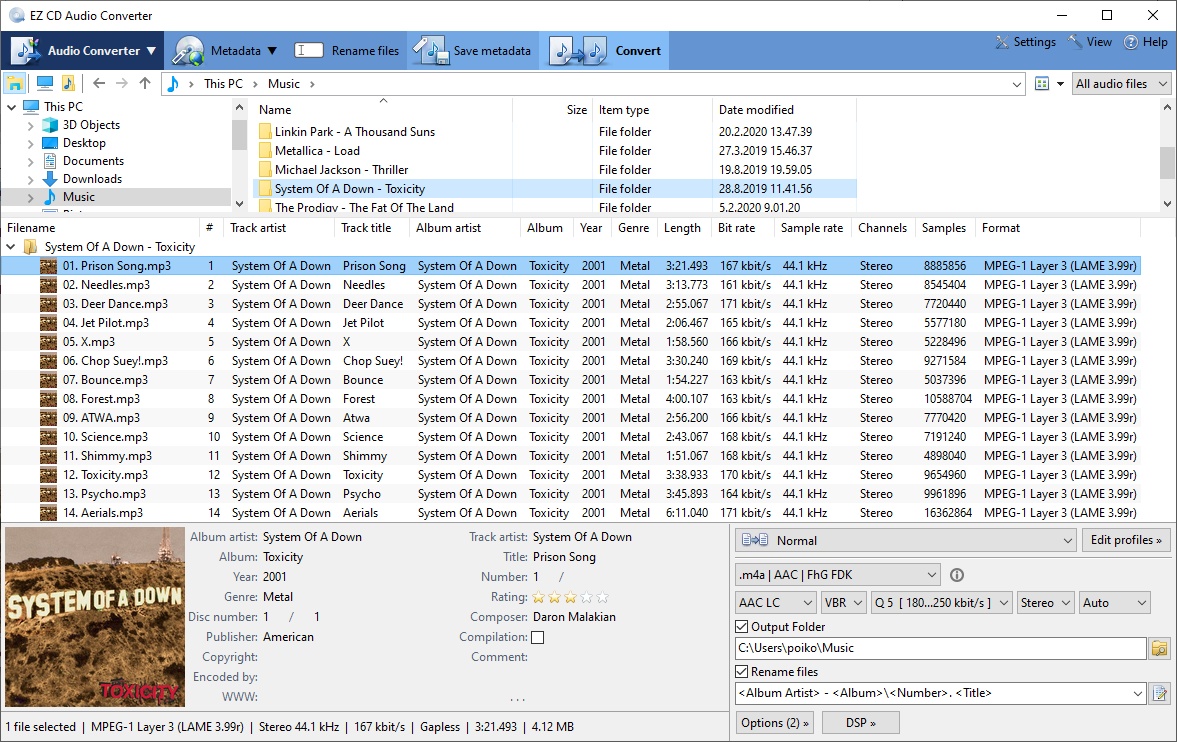Browse output folder with the folder icon
Image resolution: width=1177 pixels, height=742 pixels.
click(x=1159, y=648)
